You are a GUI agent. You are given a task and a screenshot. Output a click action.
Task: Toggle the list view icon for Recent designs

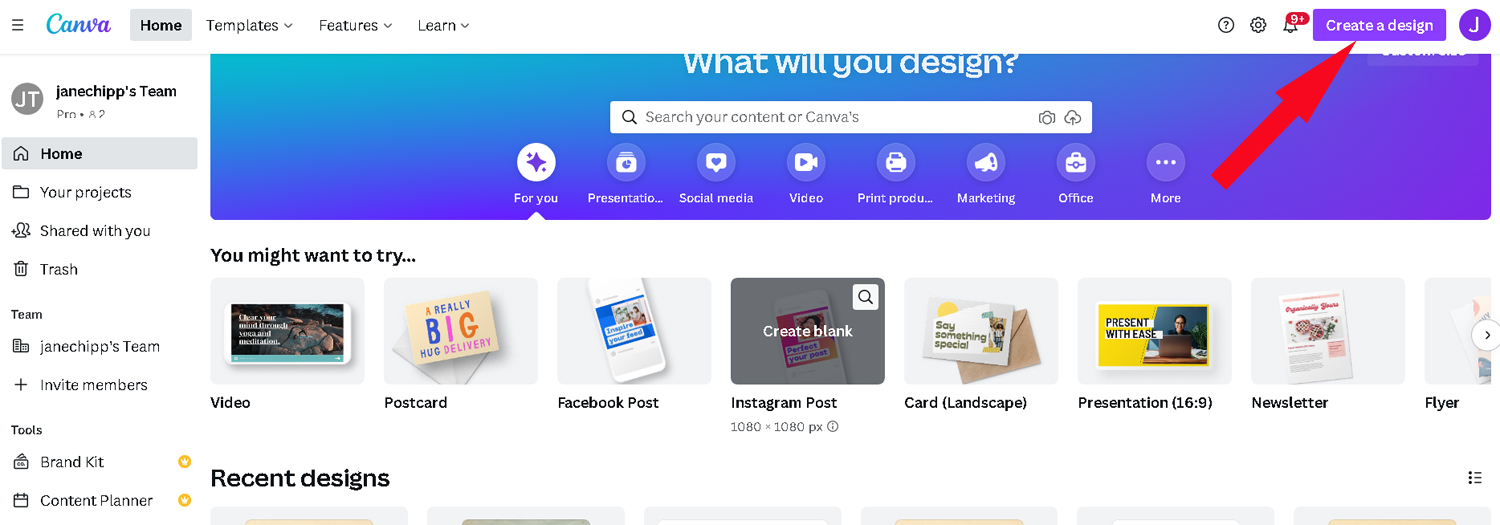1474,478
